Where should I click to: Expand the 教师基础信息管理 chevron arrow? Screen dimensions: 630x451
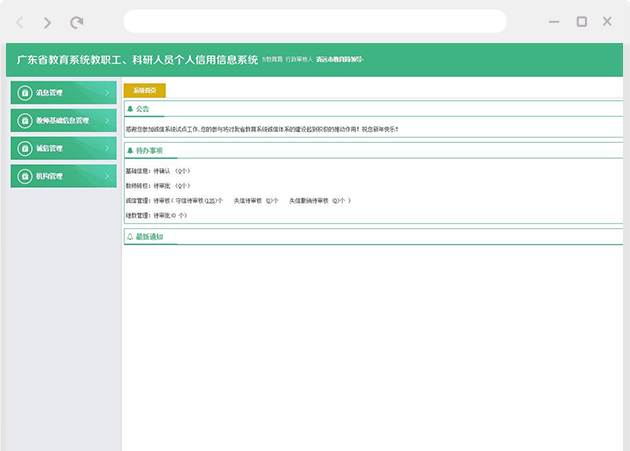point(107,120)
